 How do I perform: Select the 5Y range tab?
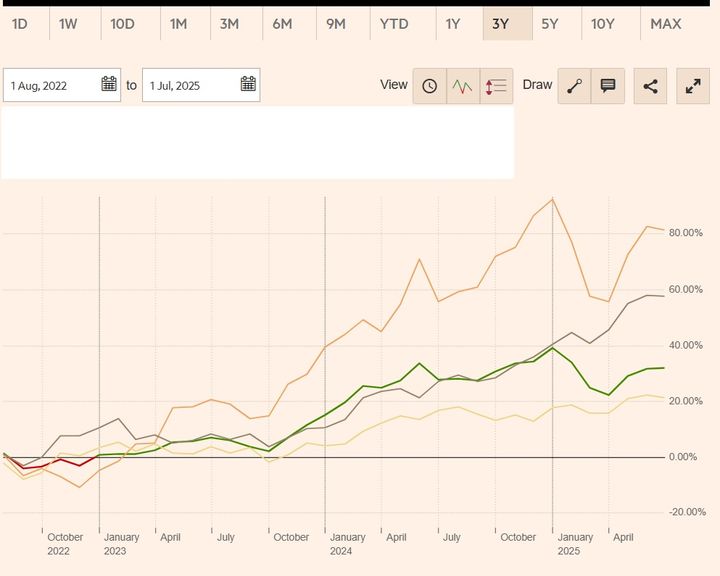coord(550,24)
